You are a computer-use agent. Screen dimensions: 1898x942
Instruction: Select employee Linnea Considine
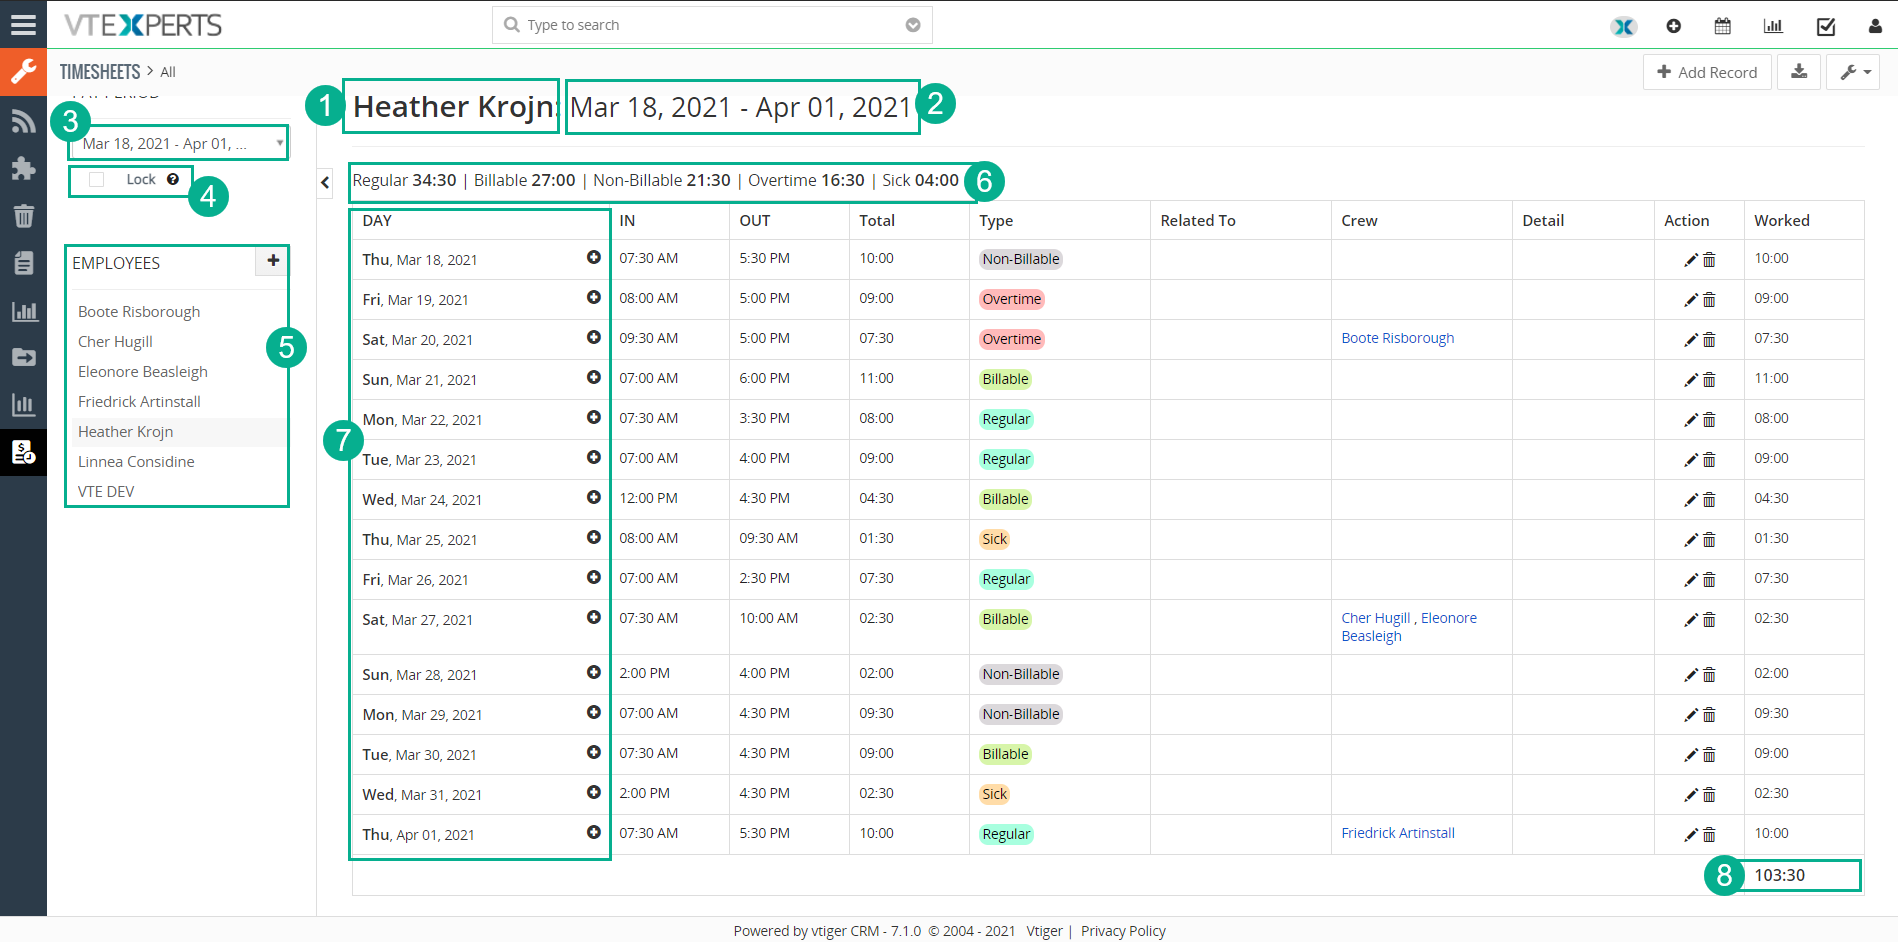pos(136,461)
